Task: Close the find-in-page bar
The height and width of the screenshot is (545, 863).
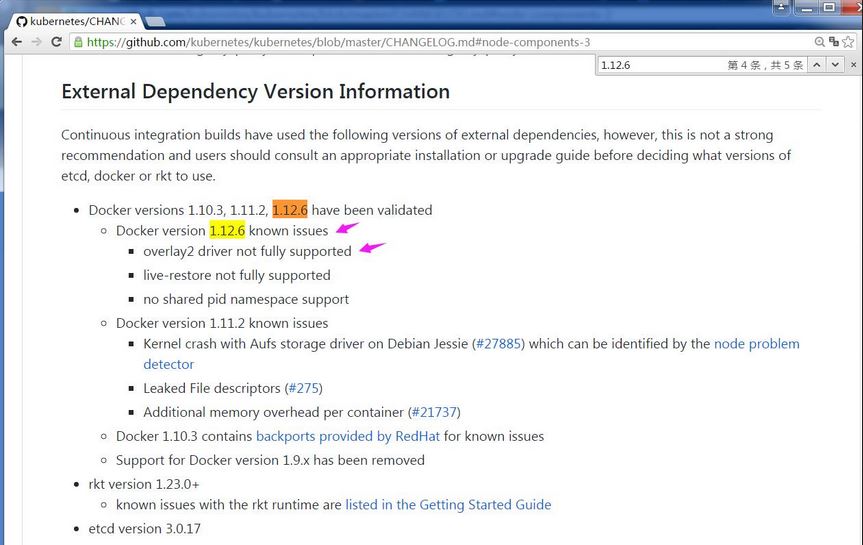Action: 851,65
